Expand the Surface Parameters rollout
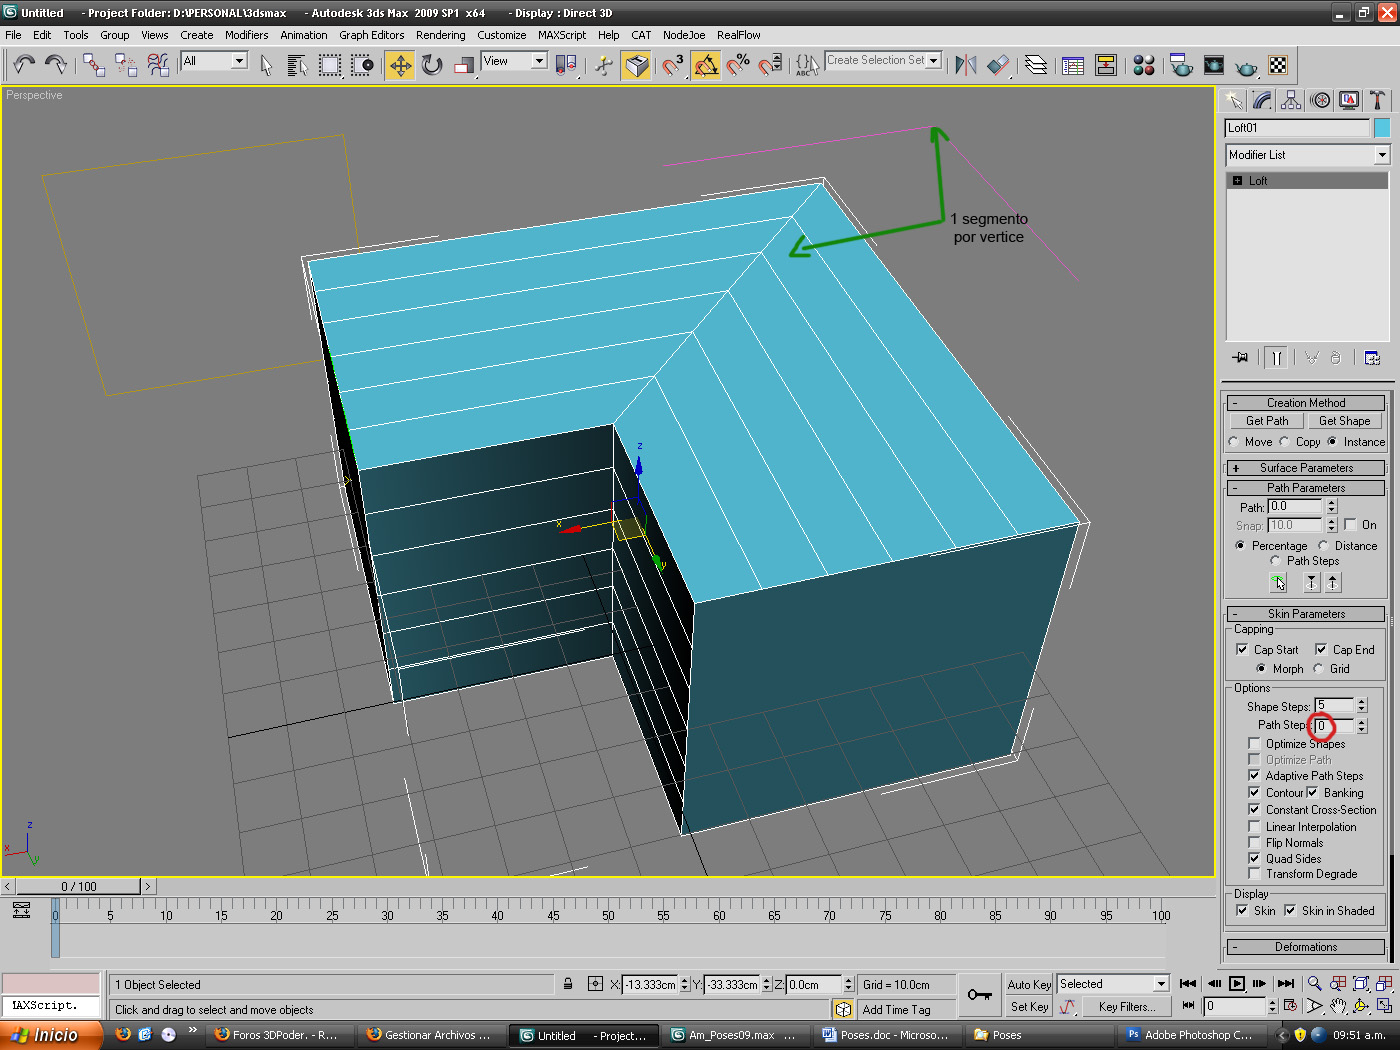 point(1306,468)
